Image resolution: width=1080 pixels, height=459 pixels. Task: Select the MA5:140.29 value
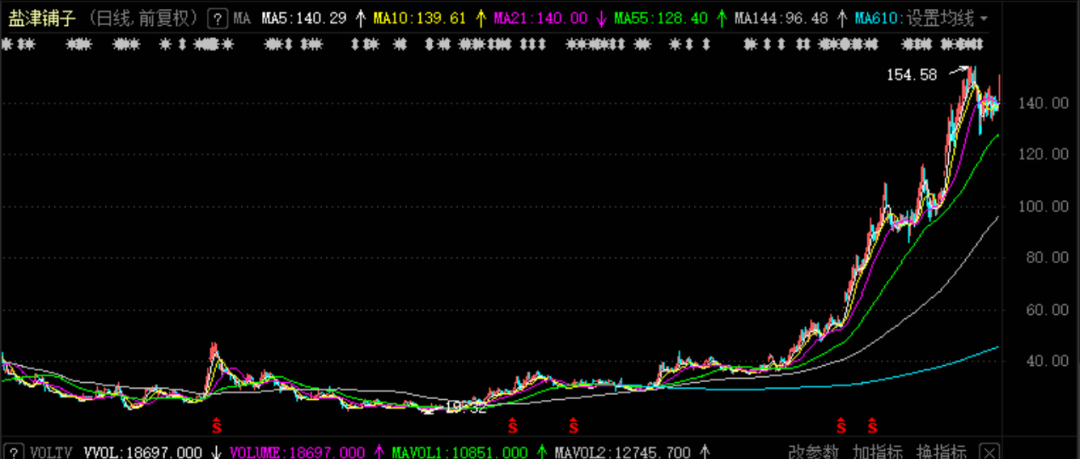tap(304, 19)
